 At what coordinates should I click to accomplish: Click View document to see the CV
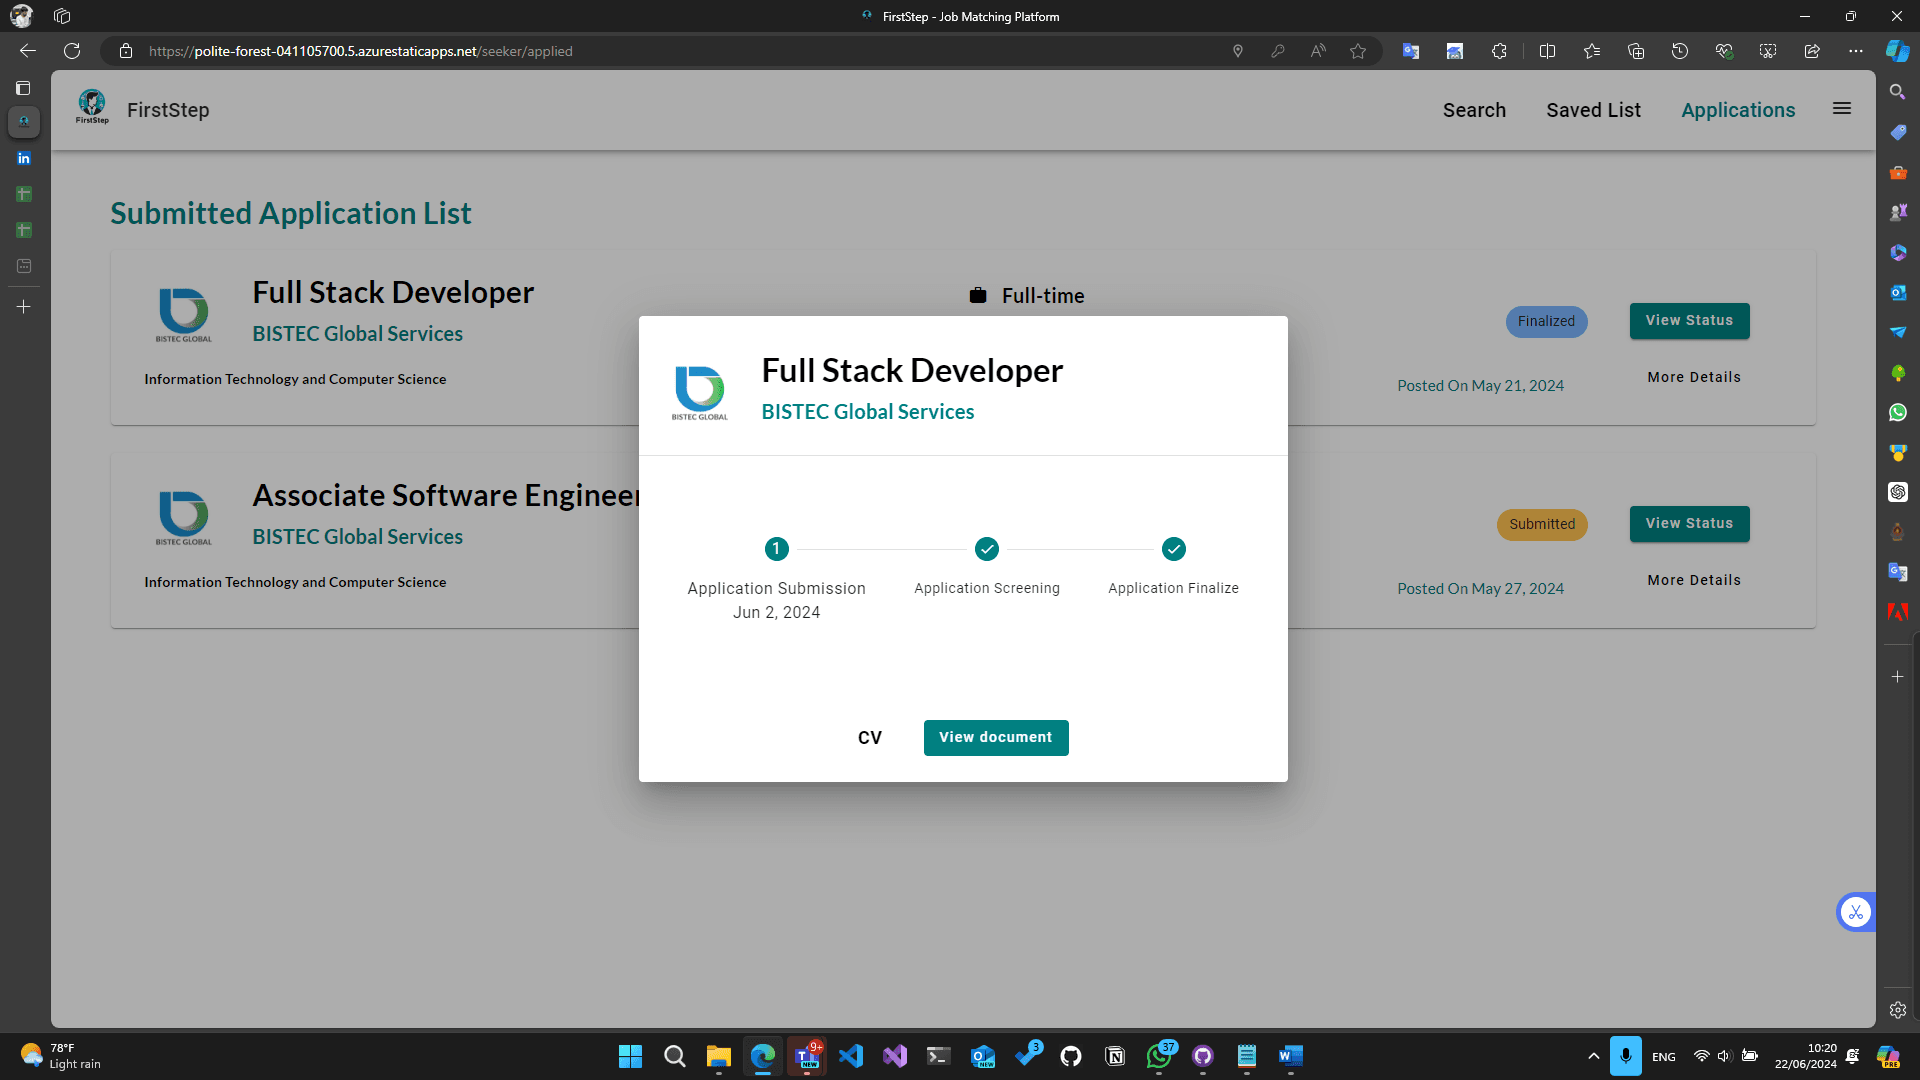point(996,737)
